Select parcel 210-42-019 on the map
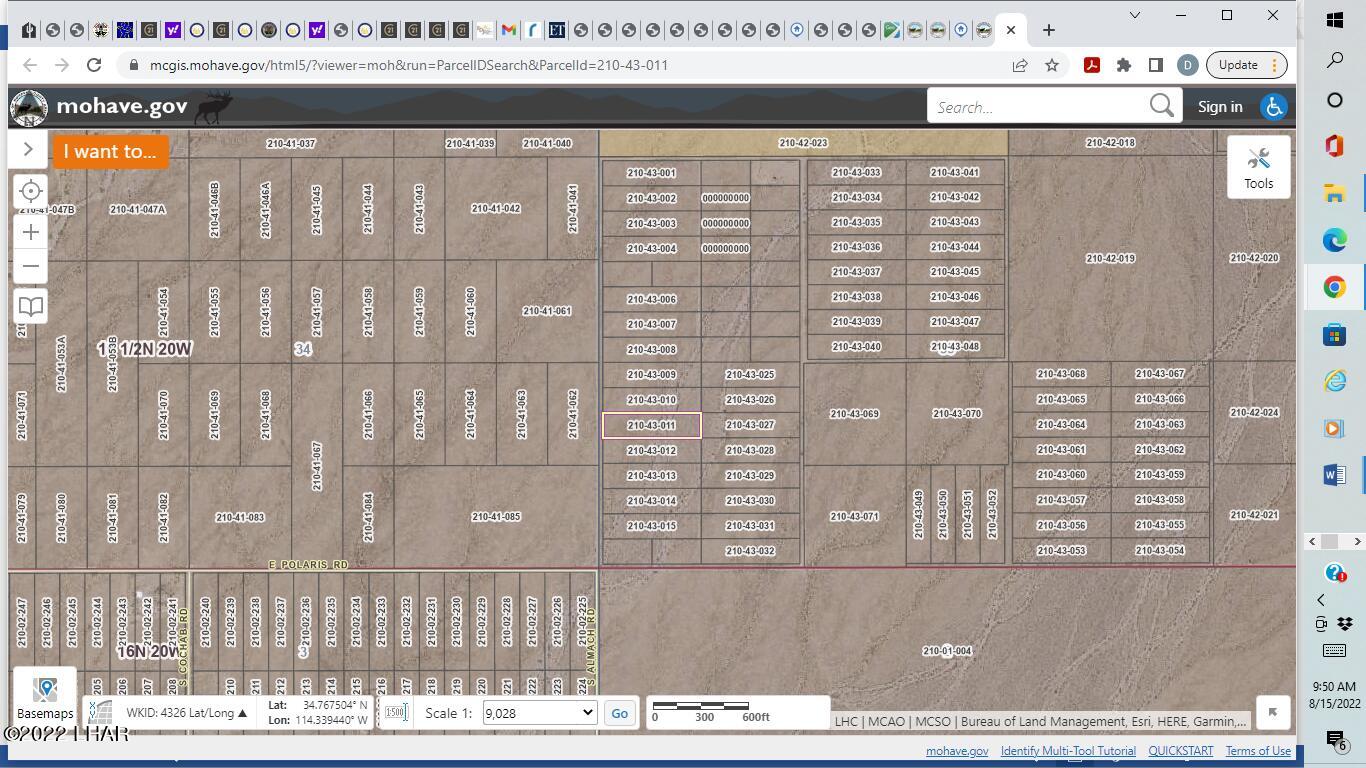Screen dimensions: 1366x768 1110,258
